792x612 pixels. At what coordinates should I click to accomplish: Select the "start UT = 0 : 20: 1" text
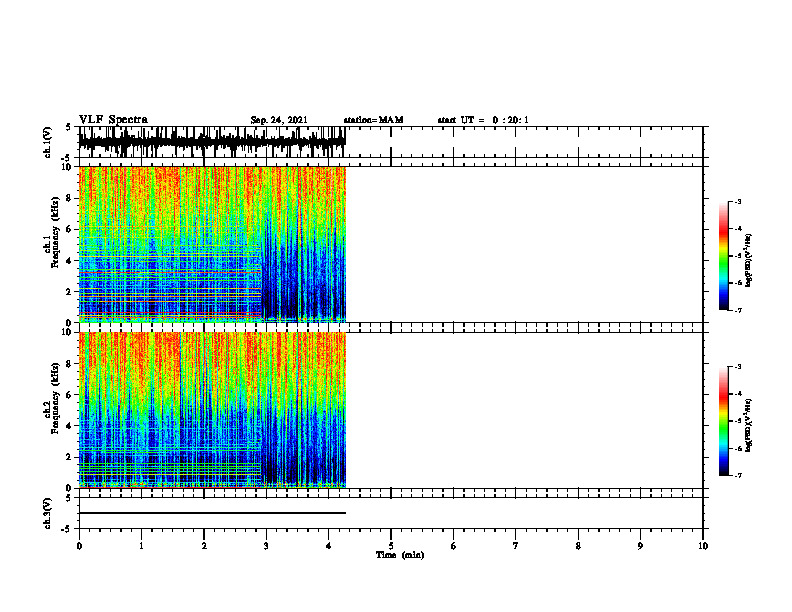point(483,120)
